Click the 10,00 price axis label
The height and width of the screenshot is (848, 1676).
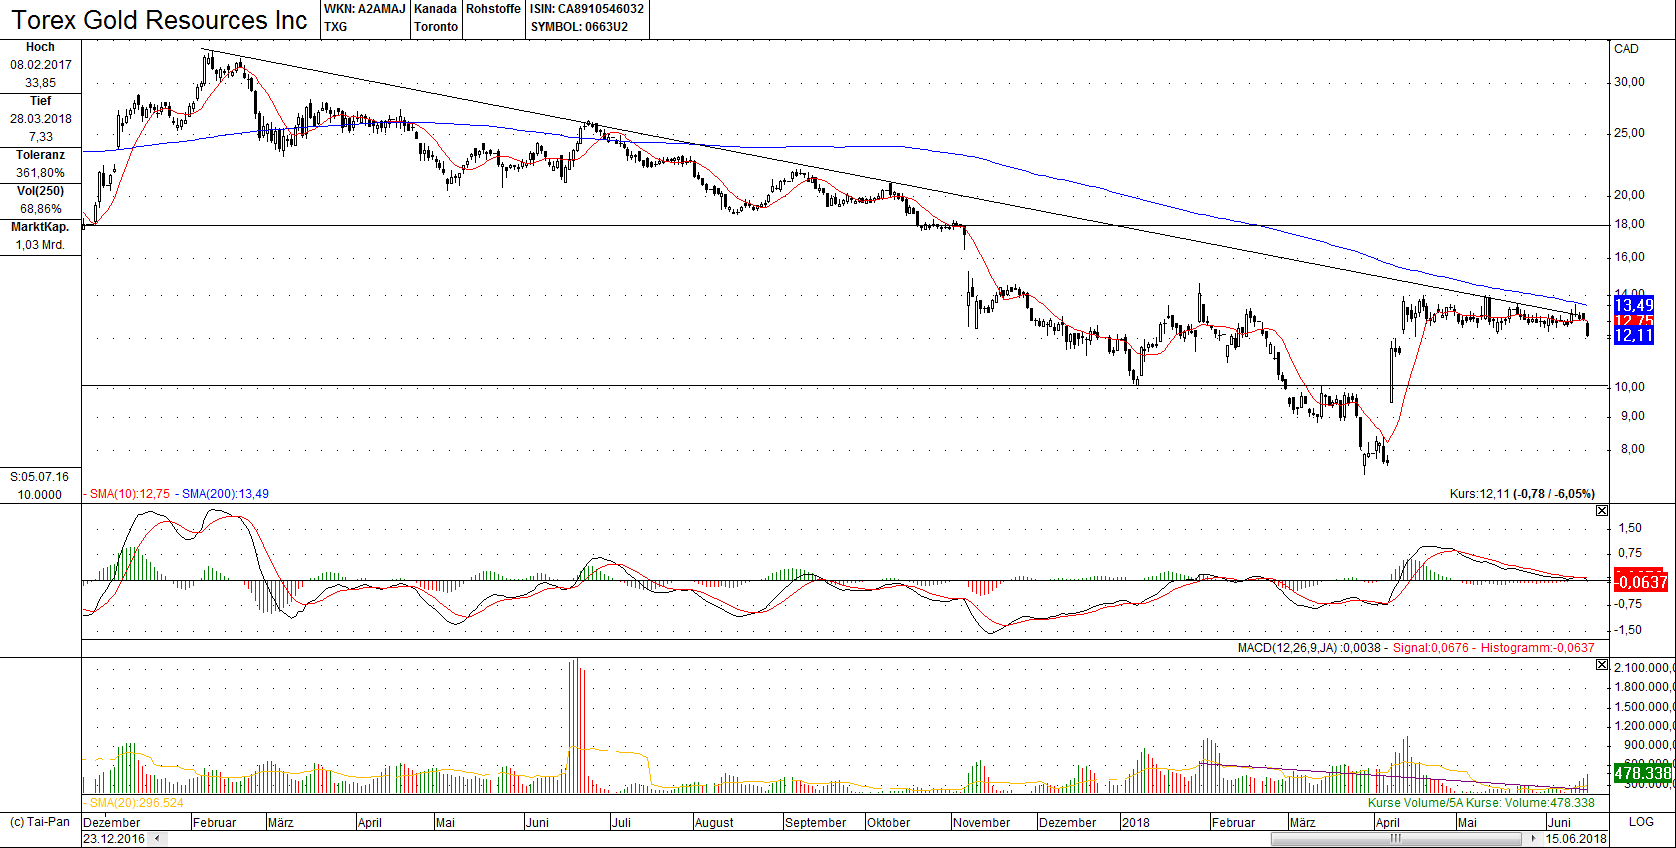pos(1630,387)
